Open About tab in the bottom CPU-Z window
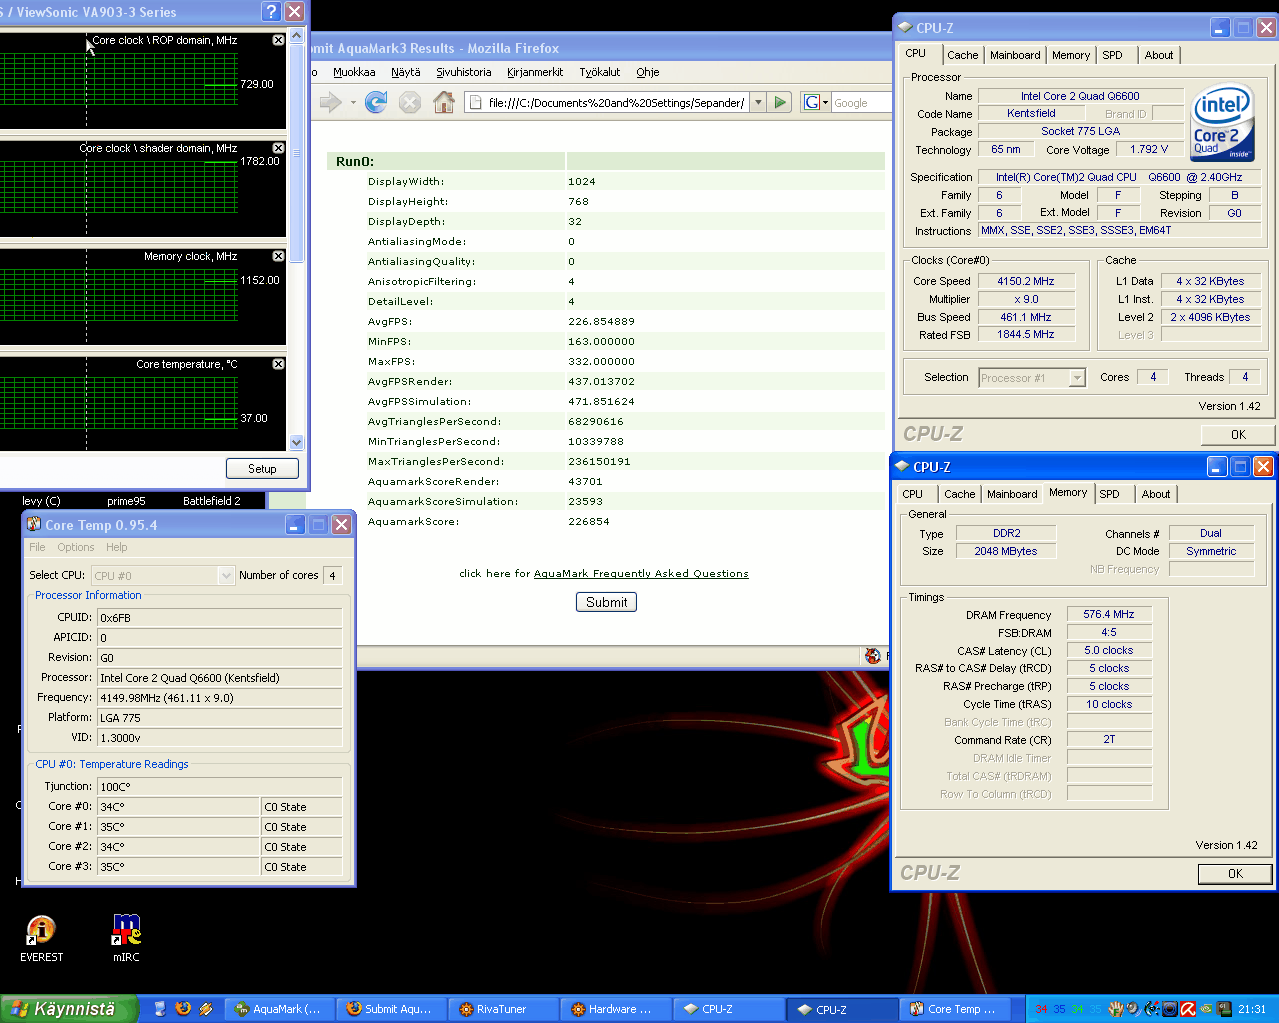Screen dimensions: 1279x1023 [1156, 494]
